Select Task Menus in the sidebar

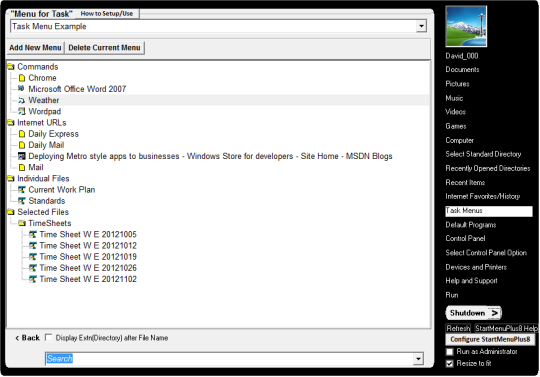point(489,211)
